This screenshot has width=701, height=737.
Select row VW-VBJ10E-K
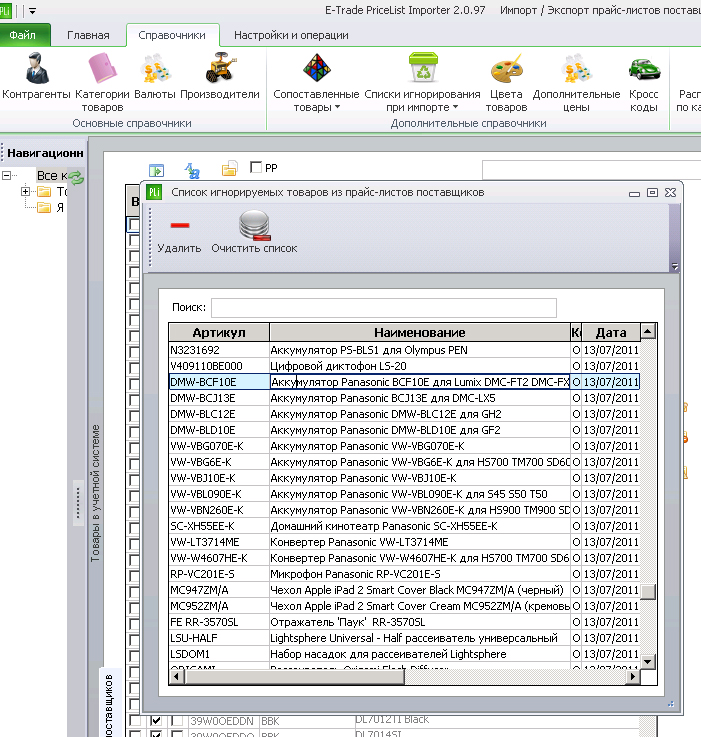coord(404,478)
